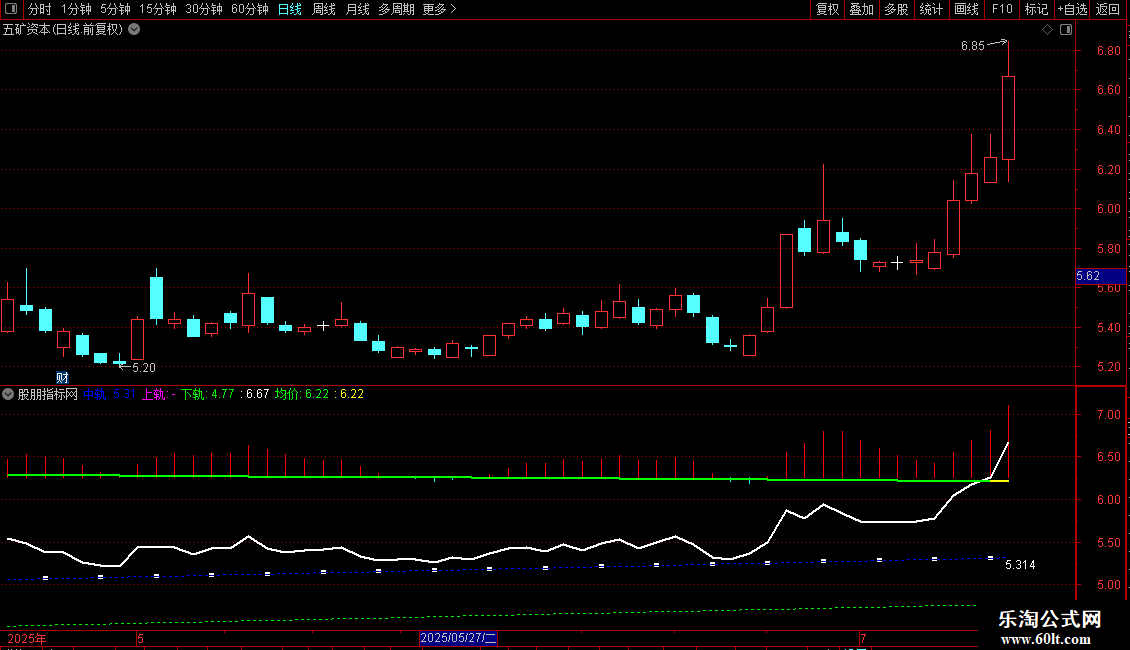Viewport: 1130px width, 650px height.
Task: Click the 6.85 high price label
Action: [972, 46]
